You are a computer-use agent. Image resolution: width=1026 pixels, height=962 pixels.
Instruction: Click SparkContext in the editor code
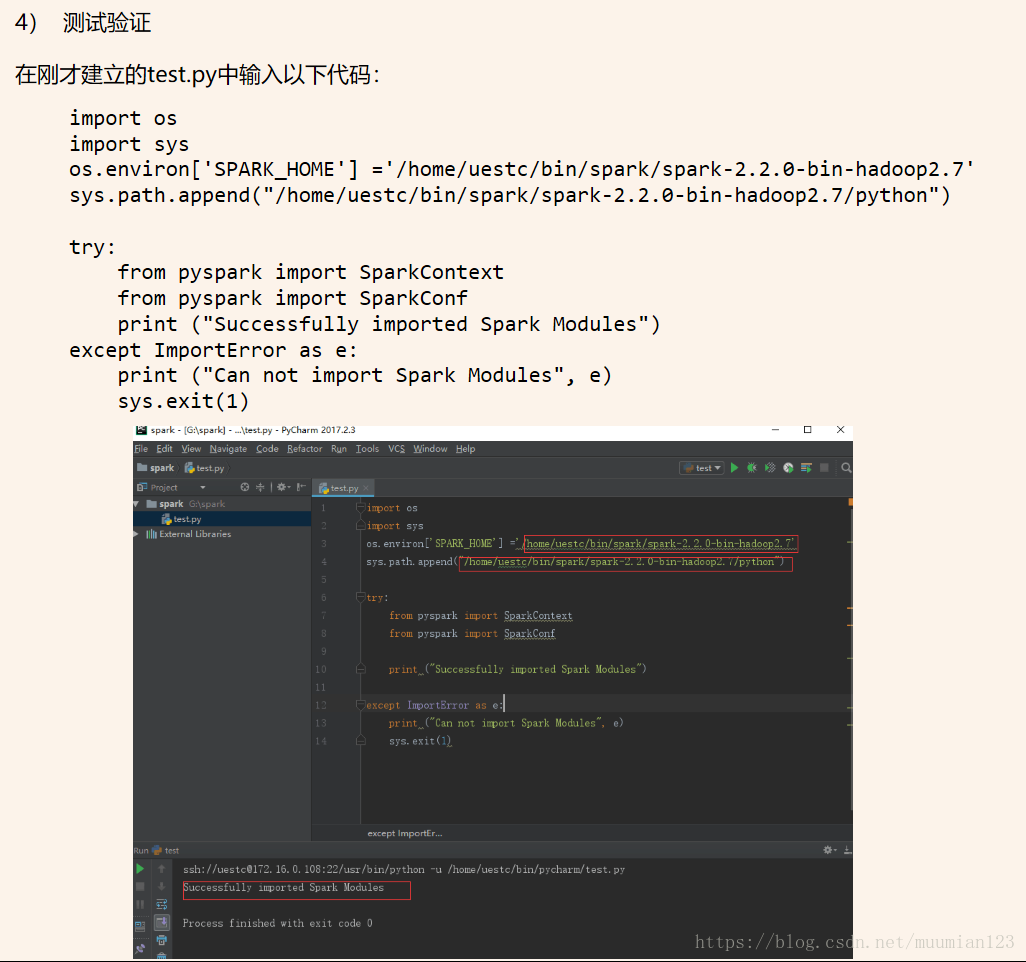pos(538,616)
